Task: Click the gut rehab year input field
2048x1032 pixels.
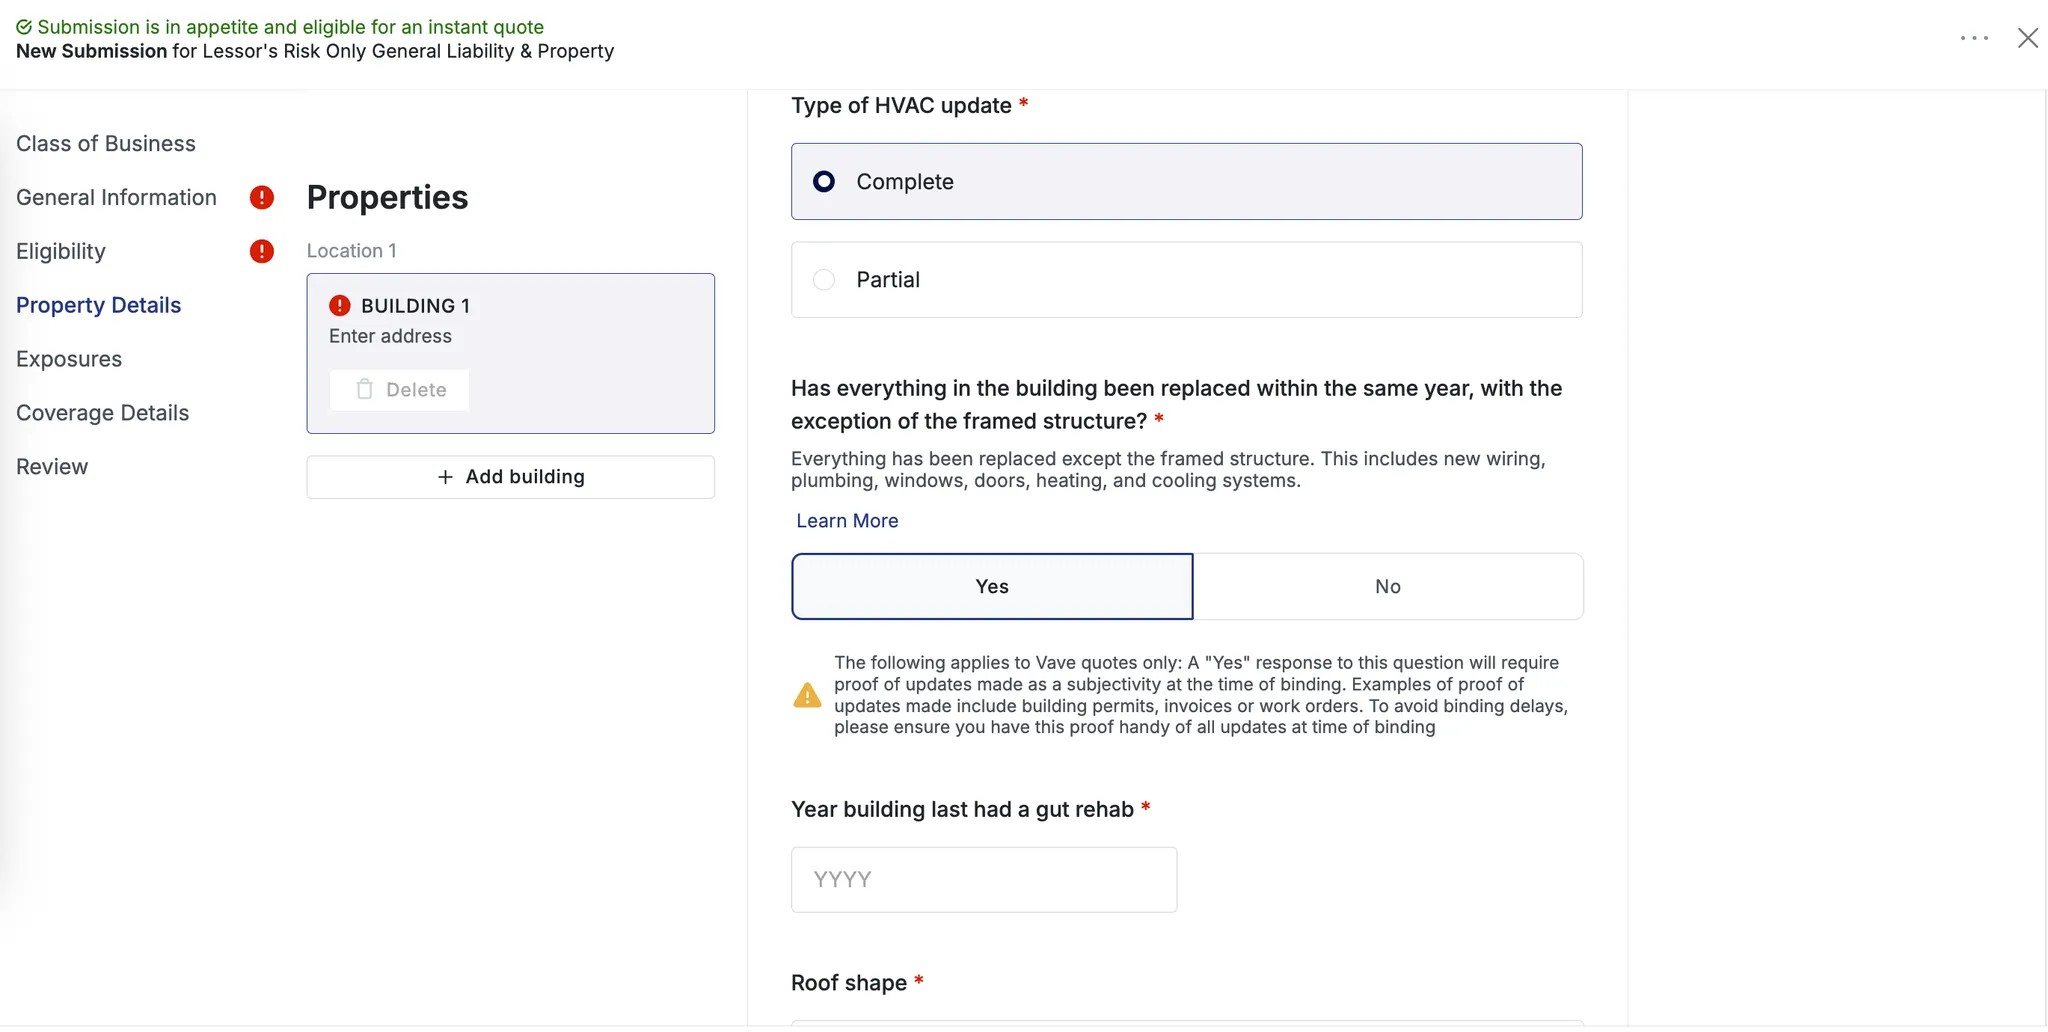Action: coord(984,880)
